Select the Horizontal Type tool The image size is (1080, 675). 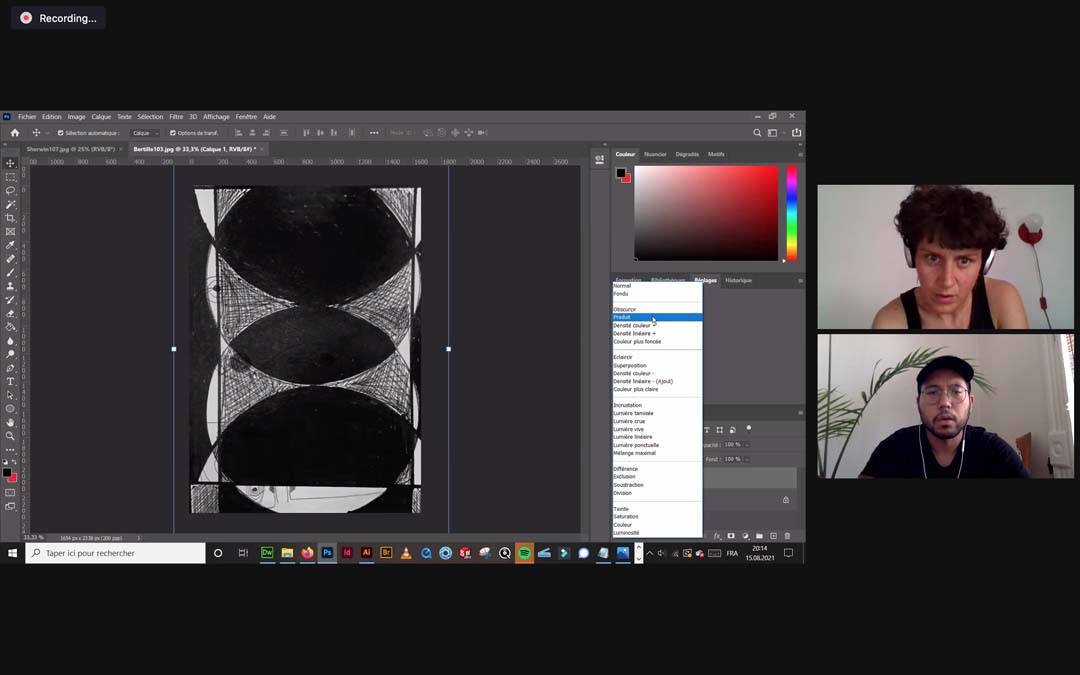[10, 382]
